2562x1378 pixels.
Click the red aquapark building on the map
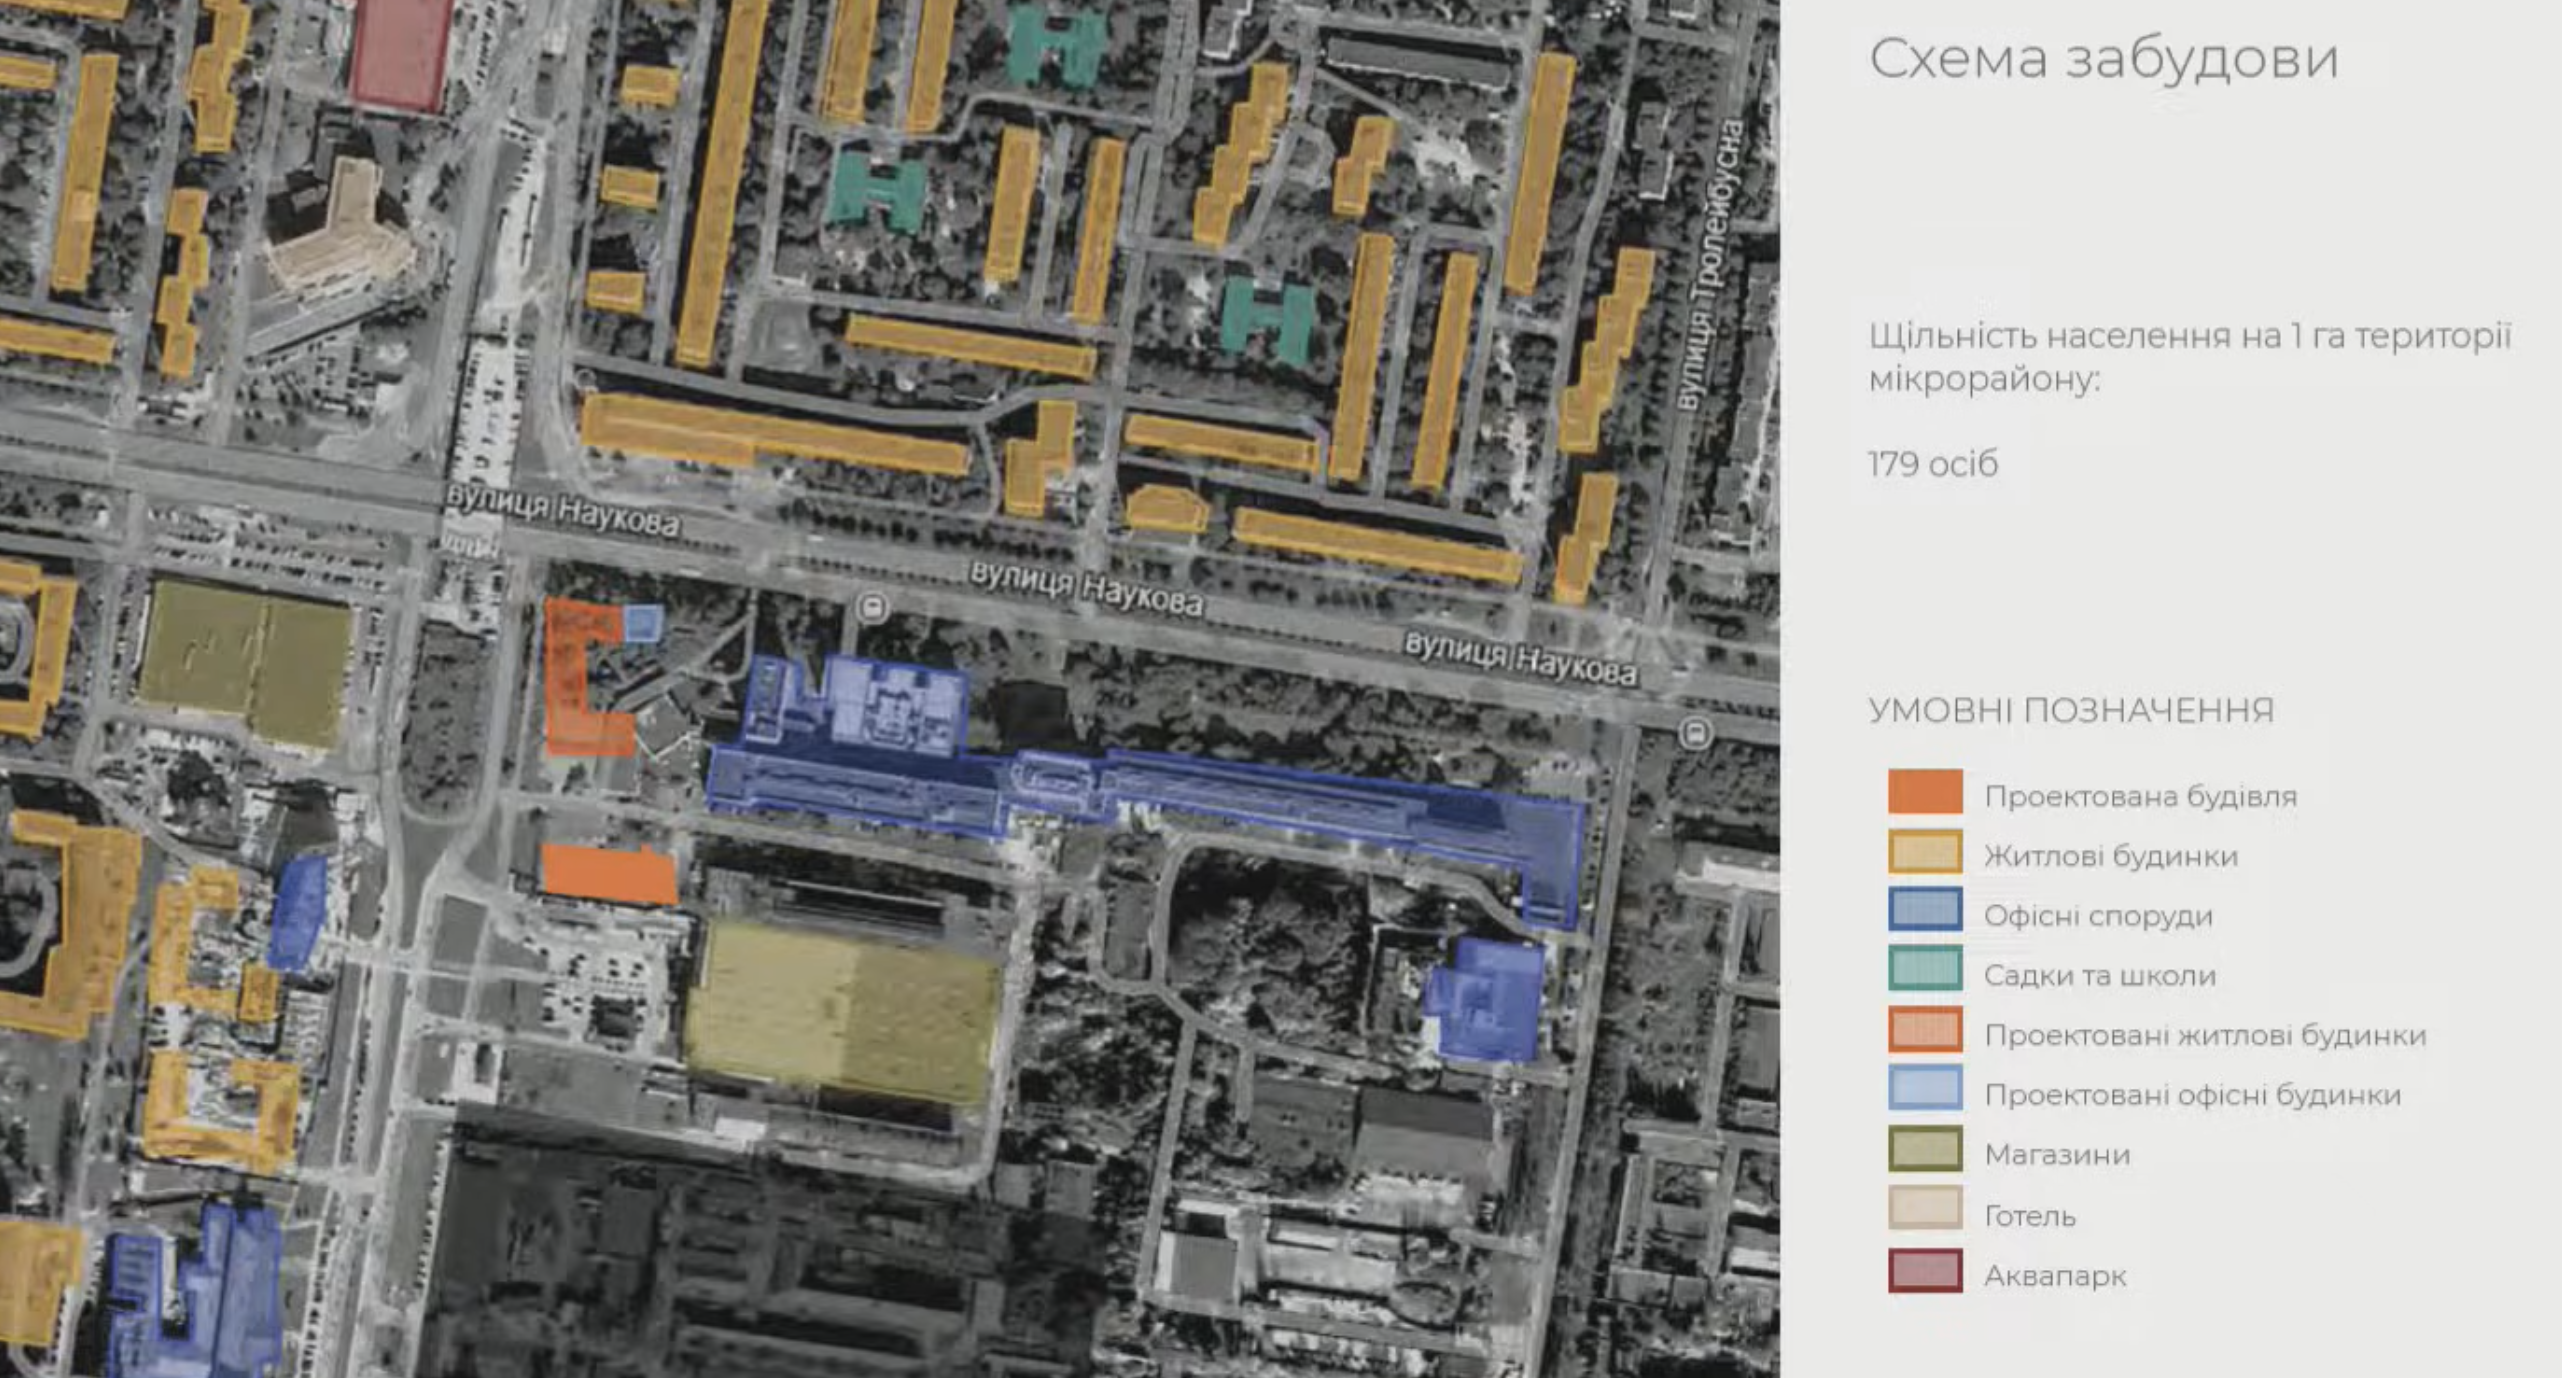[402, 52]
